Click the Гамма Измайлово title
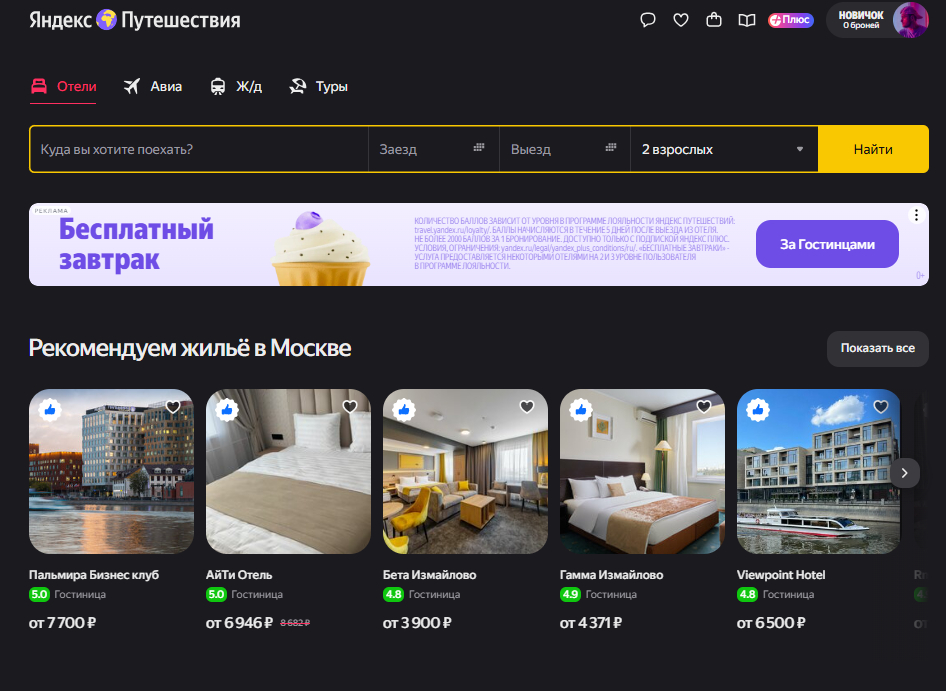 click(x=611, y=575)
